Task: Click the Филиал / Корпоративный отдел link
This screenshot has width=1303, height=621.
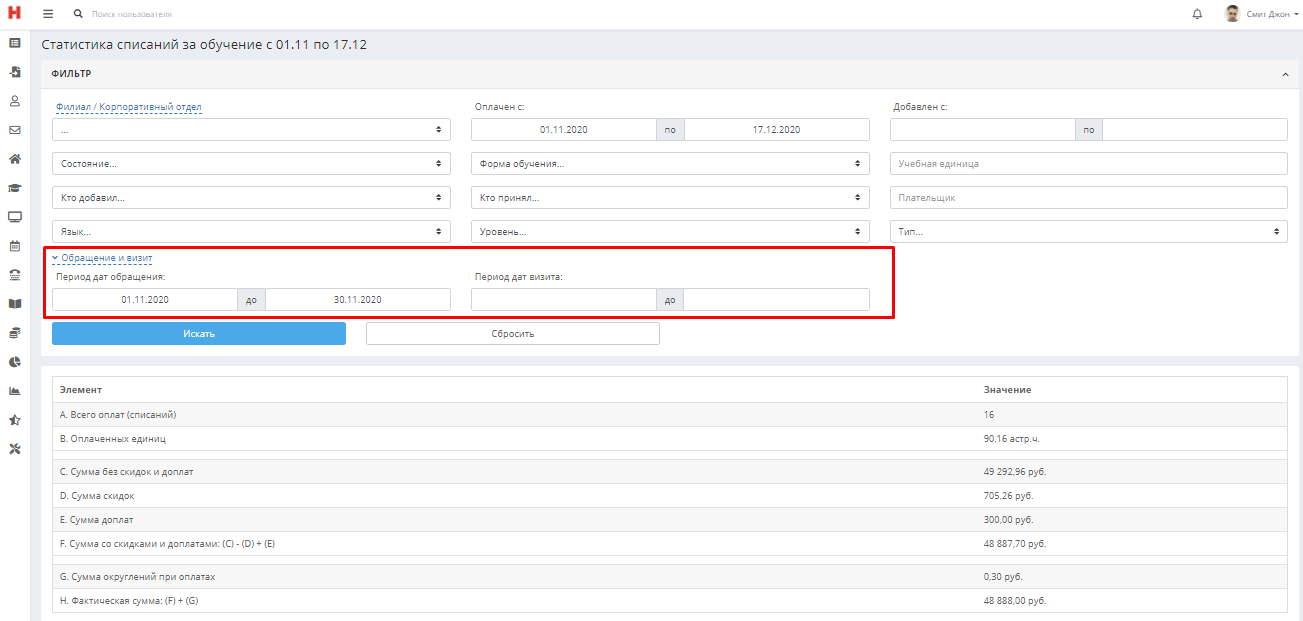Action: click(x=131, y=107)
